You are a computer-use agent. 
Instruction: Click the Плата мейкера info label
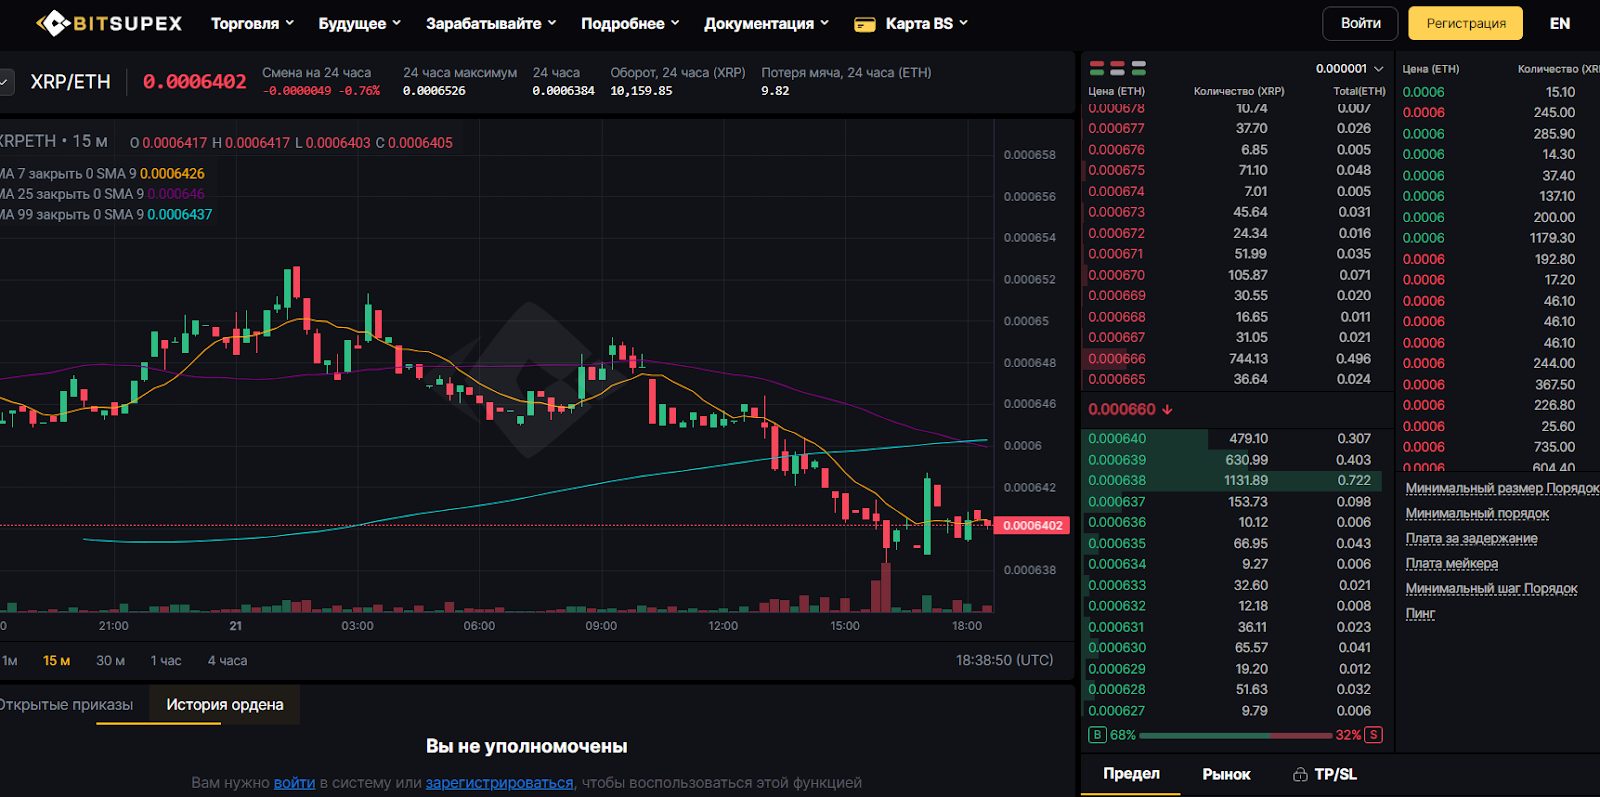coord(1451,563)
